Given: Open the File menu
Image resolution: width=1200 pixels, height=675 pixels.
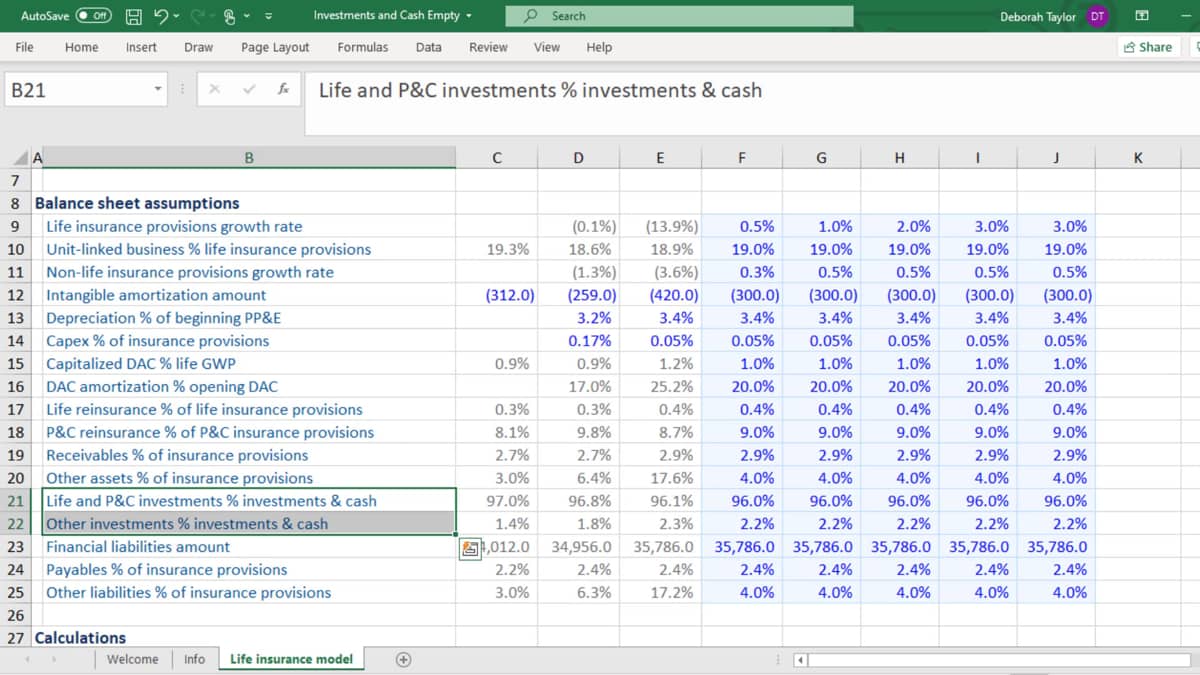Looking at the screenshot, I should (x=25, y=47).
